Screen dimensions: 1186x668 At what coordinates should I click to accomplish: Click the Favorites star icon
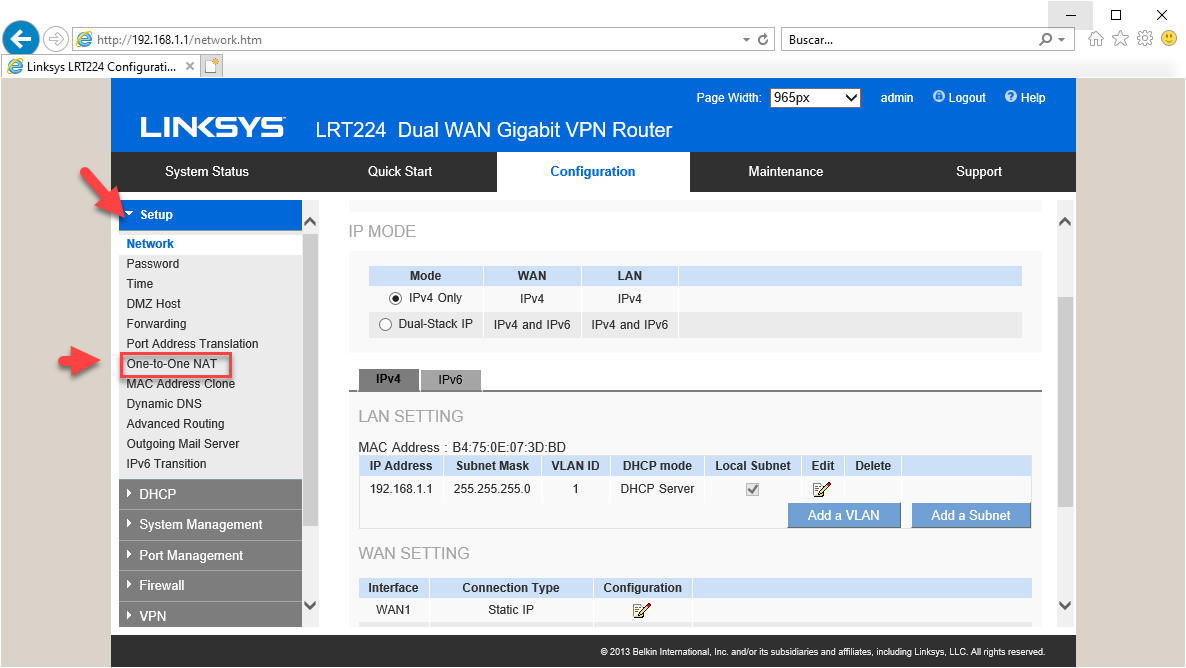(x=1120, y=39)
